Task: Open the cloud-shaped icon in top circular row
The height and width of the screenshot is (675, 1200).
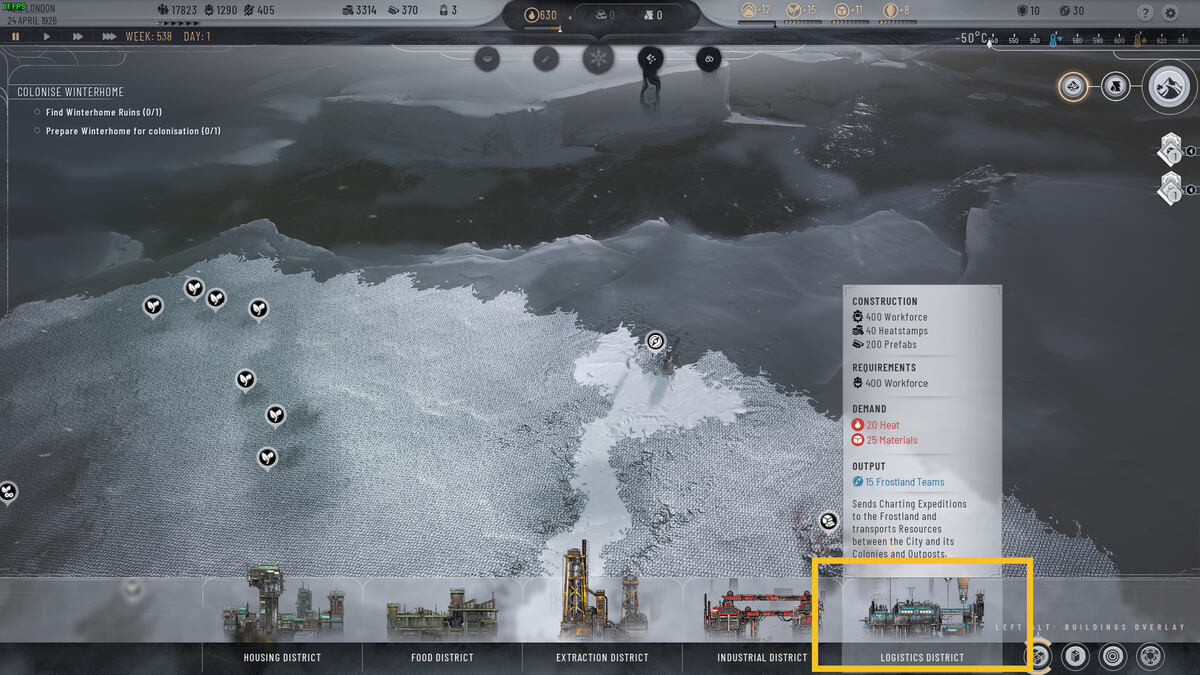Action: 709,58
